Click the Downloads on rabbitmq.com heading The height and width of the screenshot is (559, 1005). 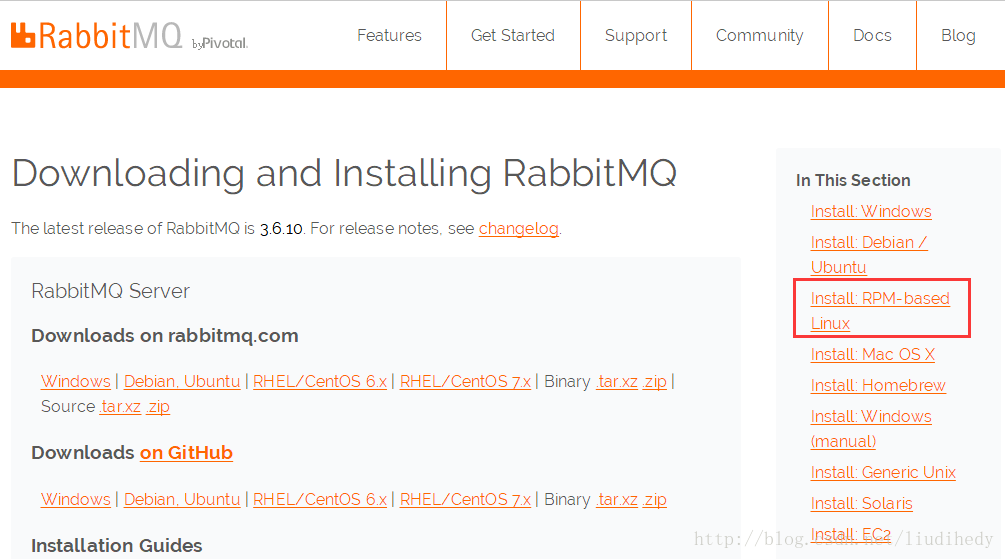pyautogui.click(x=165, y=336)
